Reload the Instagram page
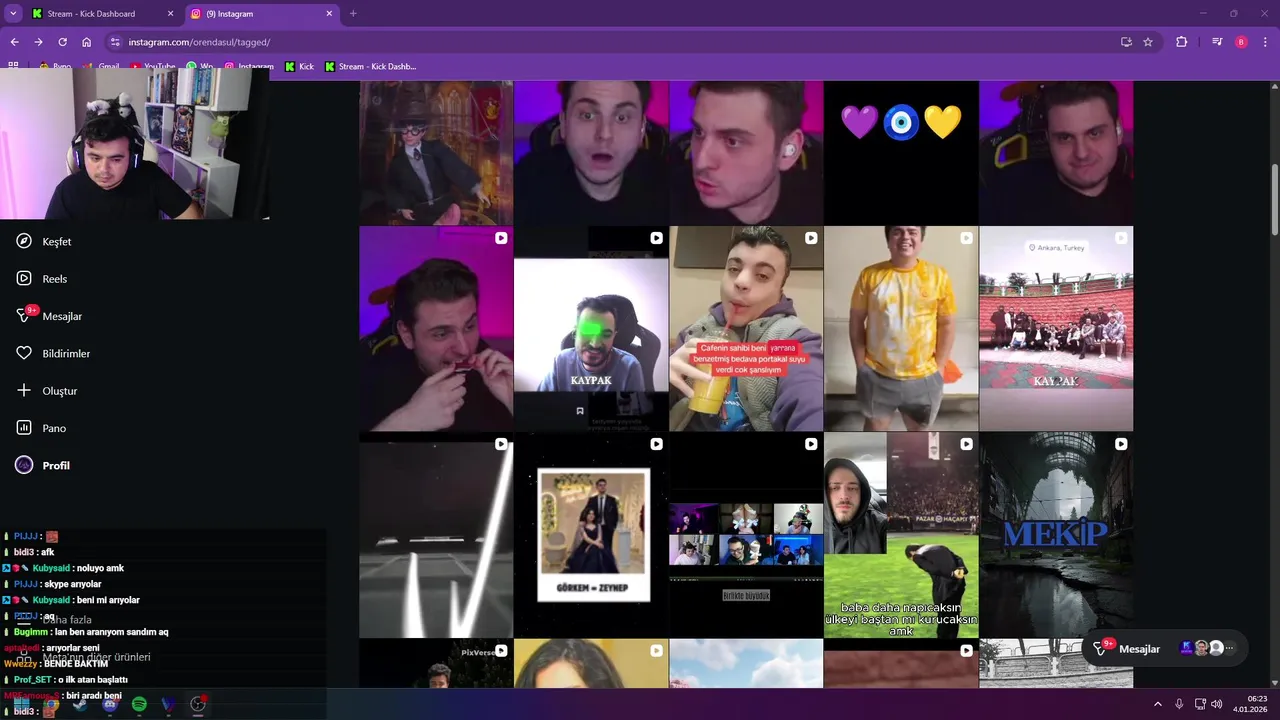 pos(62,42)
